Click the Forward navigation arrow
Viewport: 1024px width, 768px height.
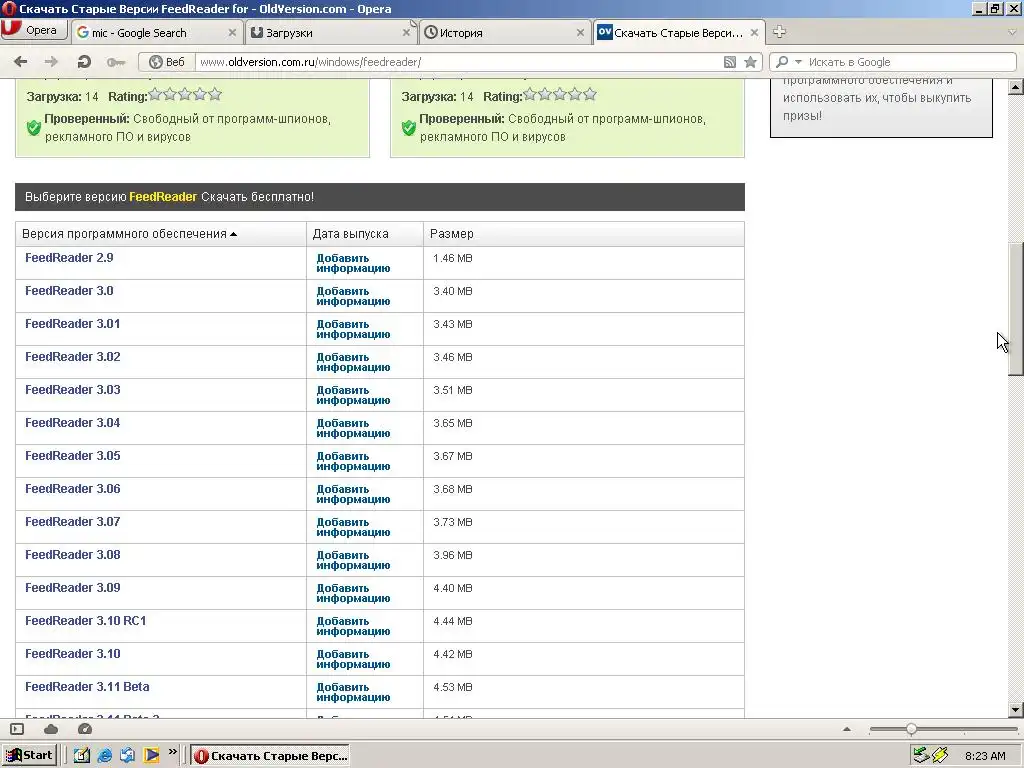[51, 61]
